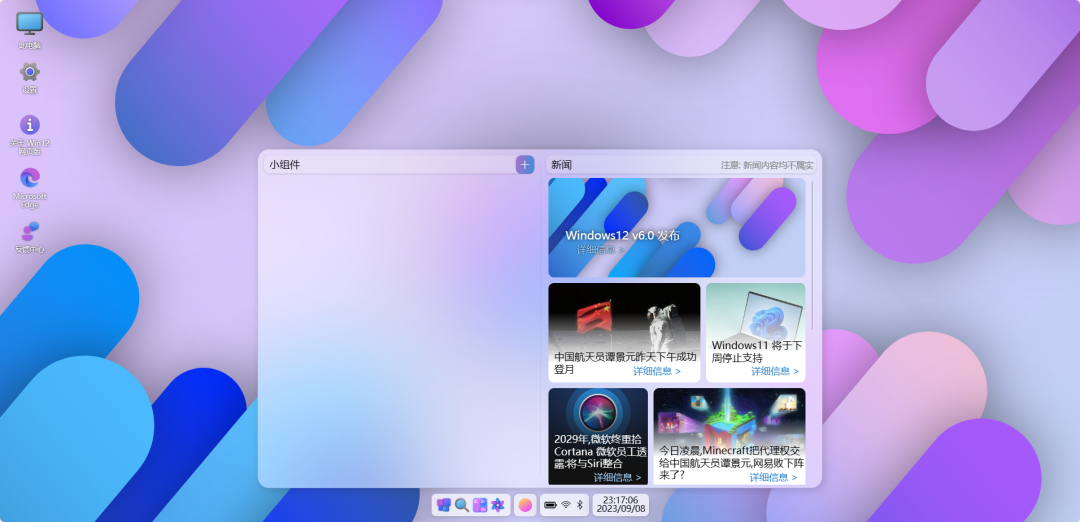Click the magnifier search icon on the taskbar
Screen dimensions: 1080x522
click(x=461, y=505)
